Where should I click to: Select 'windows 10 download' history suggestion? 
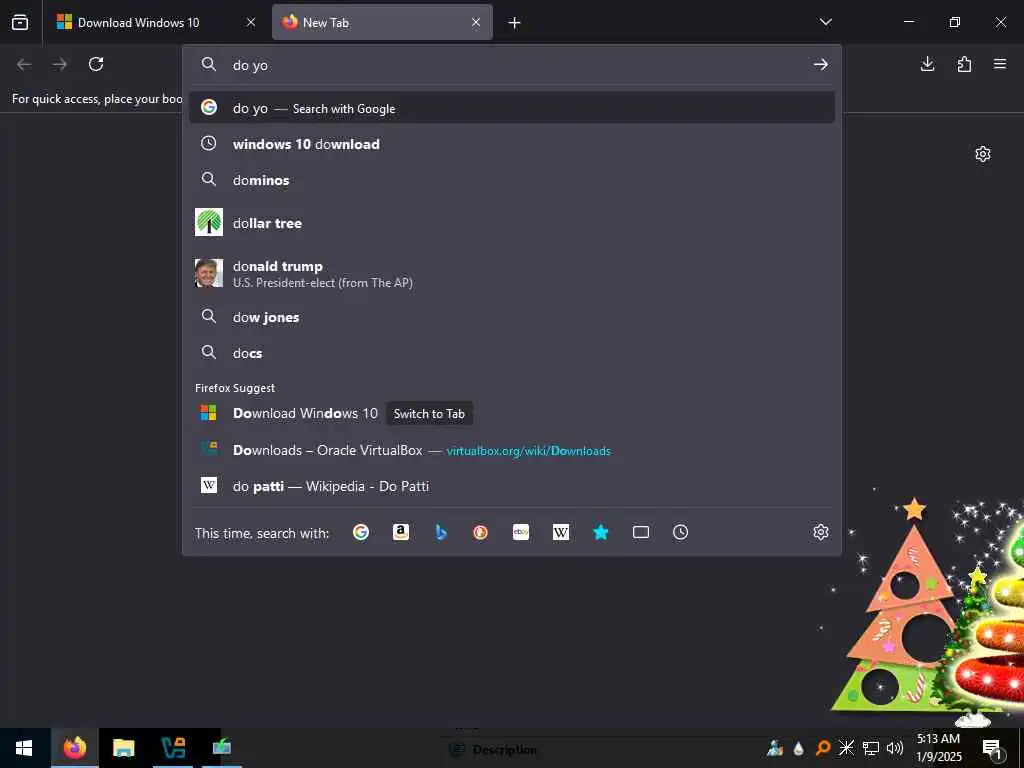[x=512, y=144]
